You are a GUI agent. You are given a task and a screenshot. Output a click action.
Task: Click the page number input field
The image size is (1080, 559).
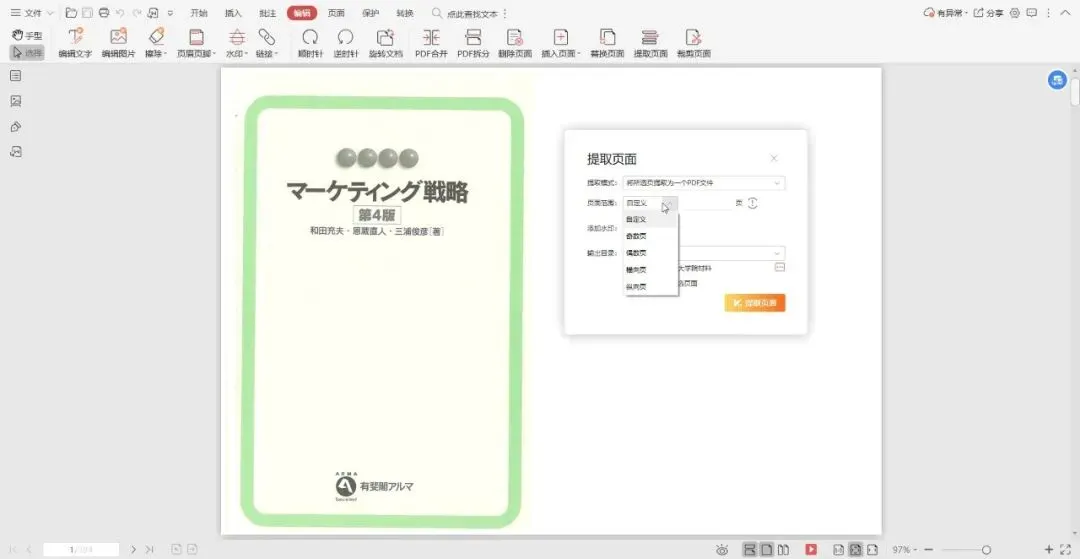81,549
